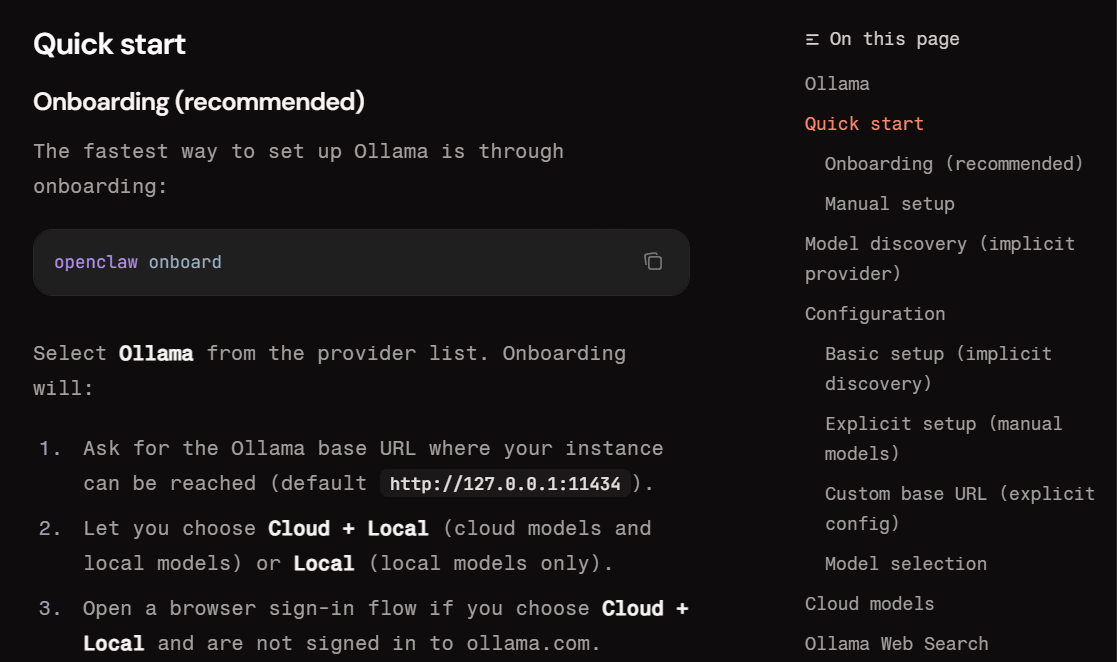
Task: Select Model selection in sidebar
Action: coord(905,564)
